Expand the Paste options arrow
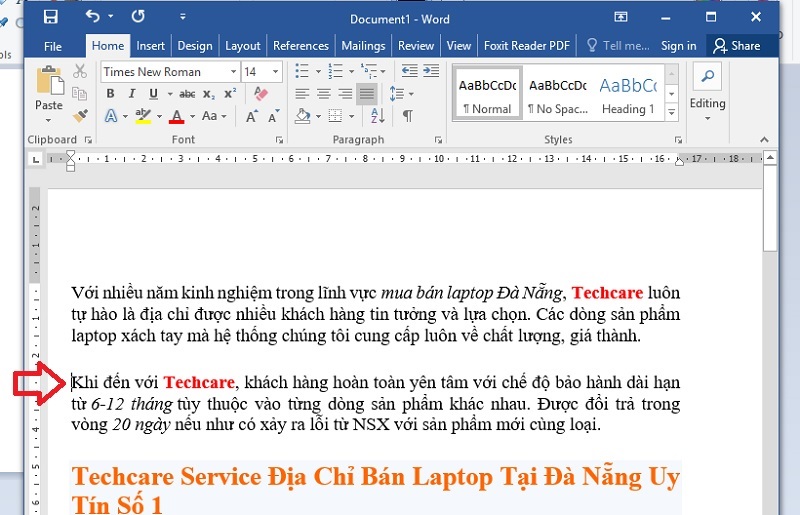Screen dimensions: 800x515 [48, 121]
